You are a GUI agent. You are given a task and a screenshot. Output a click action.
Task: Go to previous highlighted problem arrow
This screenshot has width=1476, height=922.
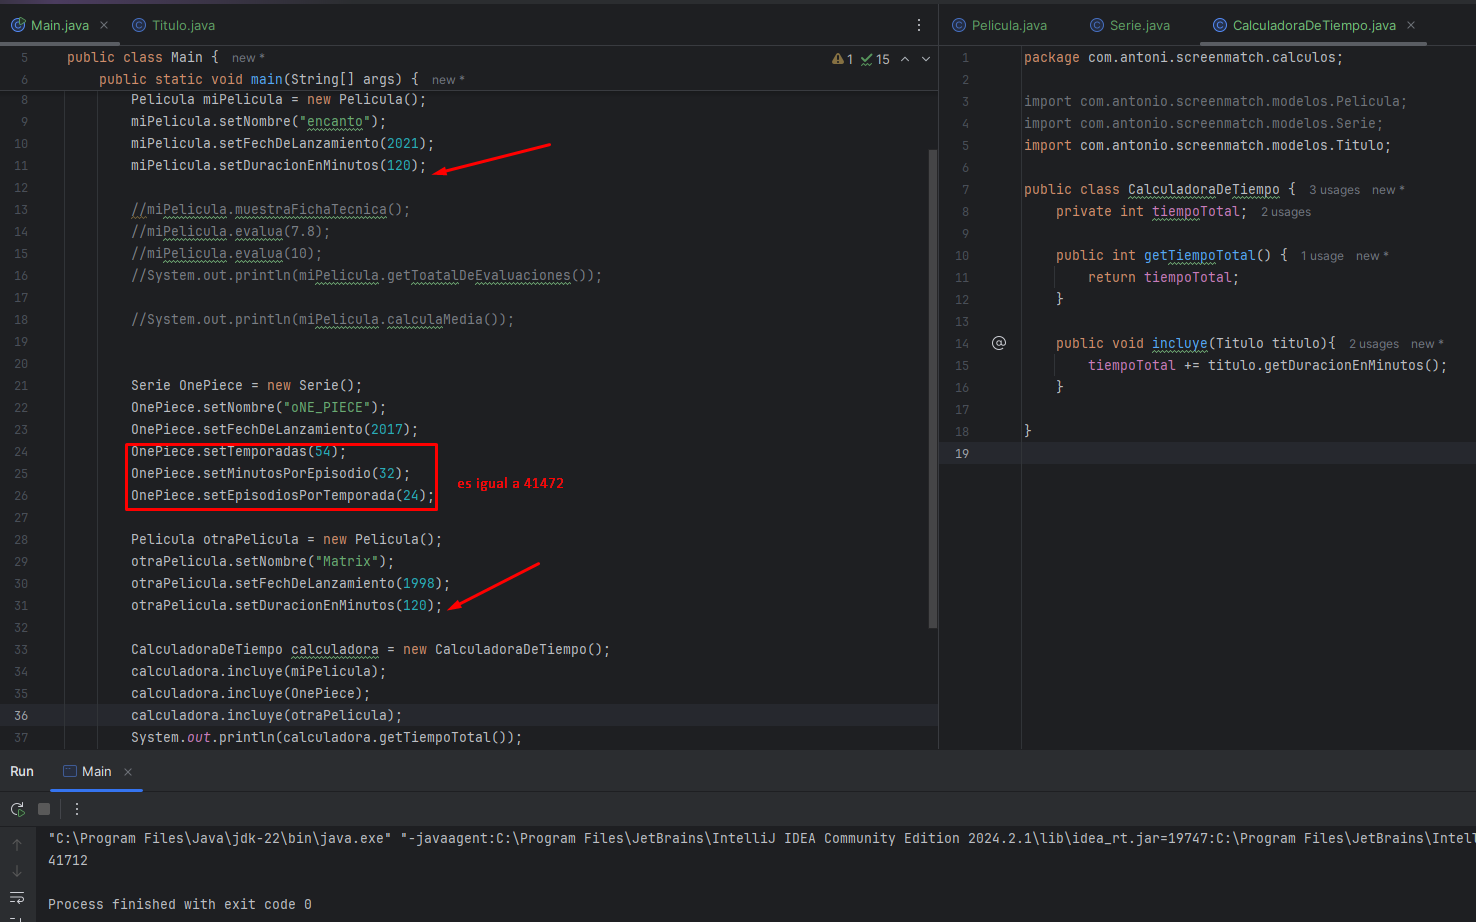[x=905, y=59]
